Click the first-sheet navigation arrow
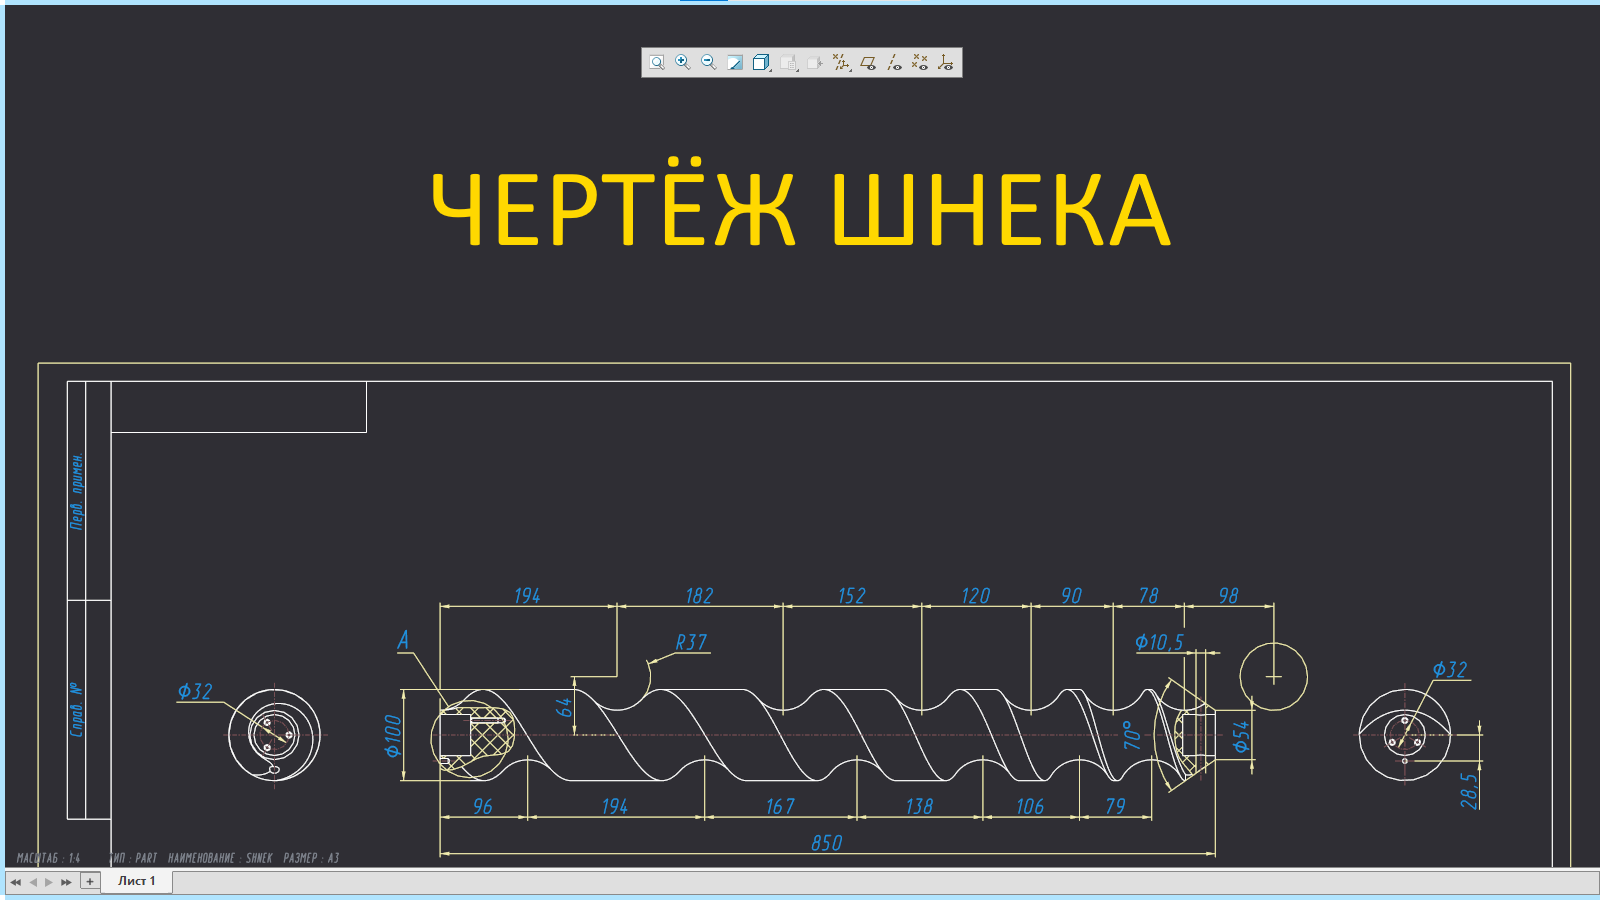The width and height of the screenshot is (1600, 900). pyautogui.click(x=15, y=883)
